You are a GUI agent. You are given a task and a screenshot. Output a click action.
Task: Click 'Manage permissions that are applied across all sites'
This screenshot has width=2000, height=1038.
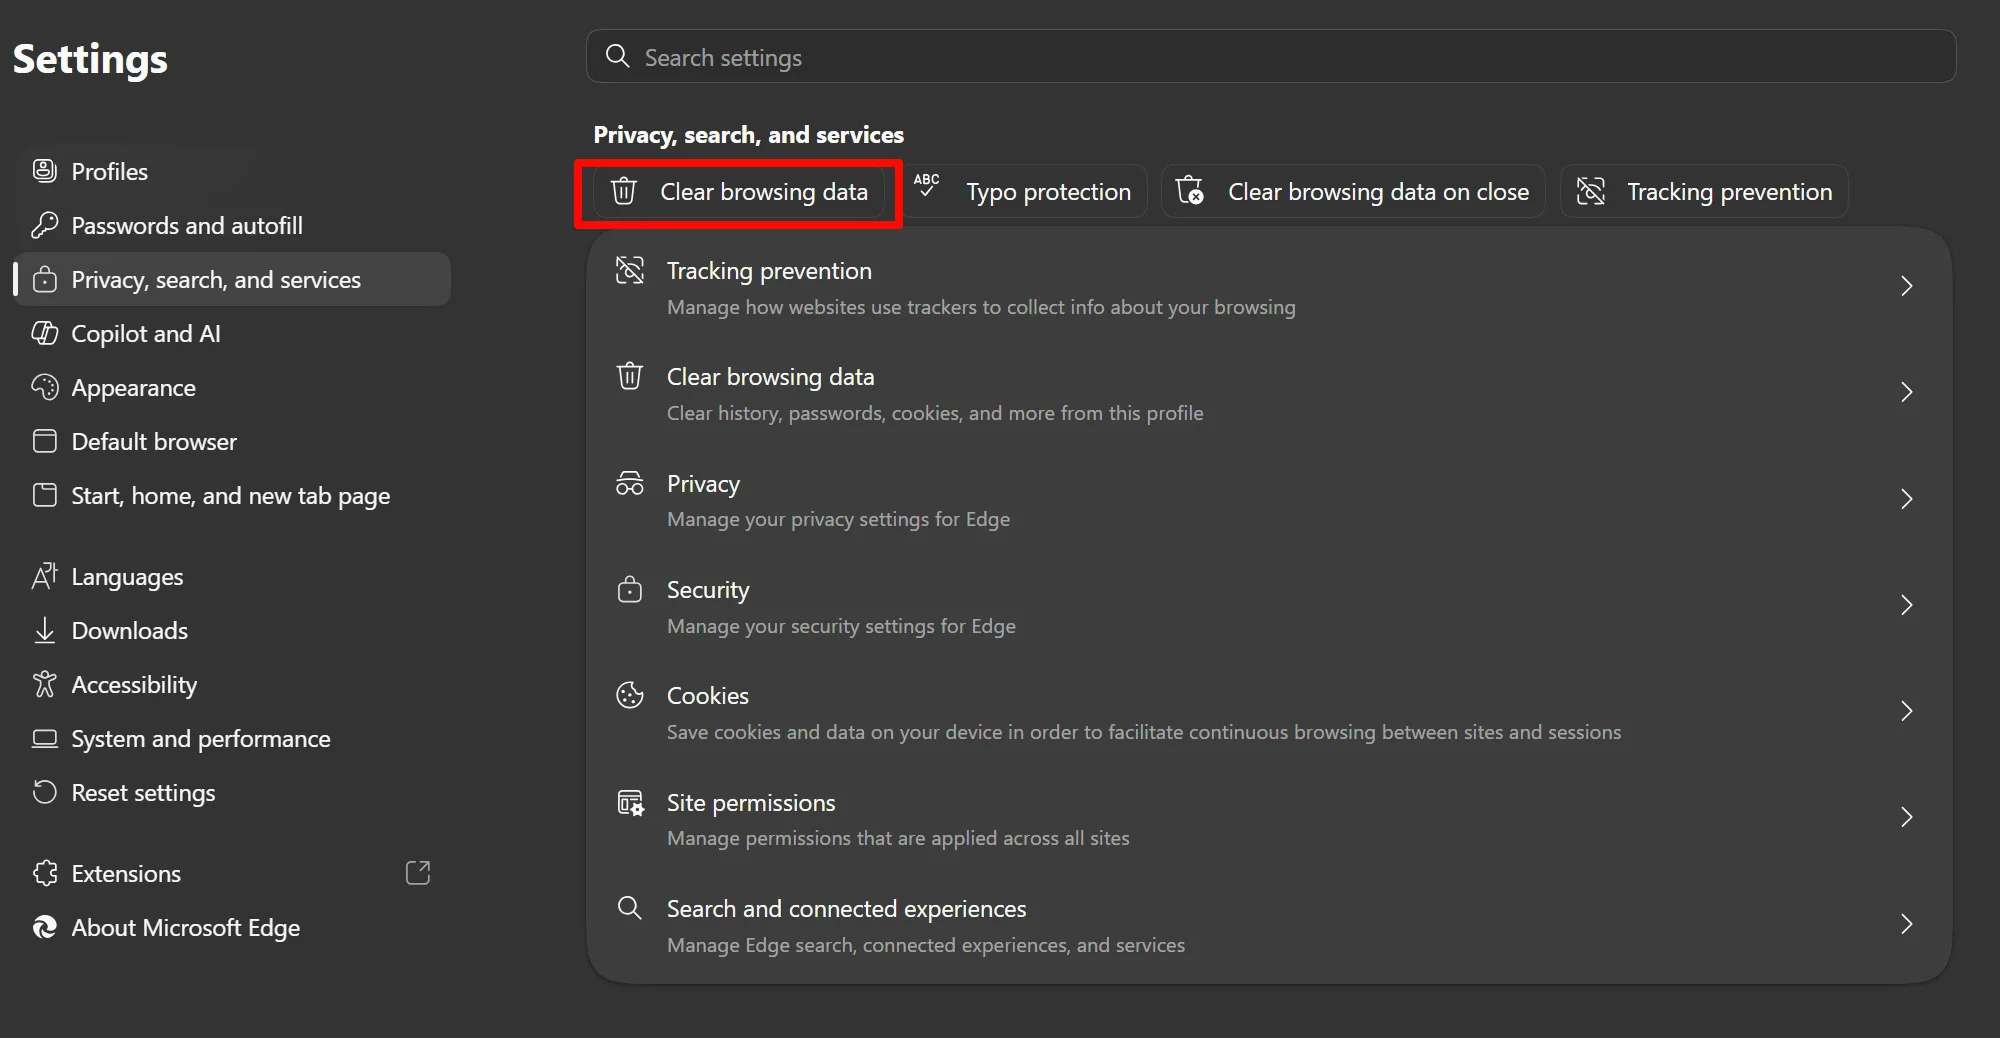coord(898,838)
